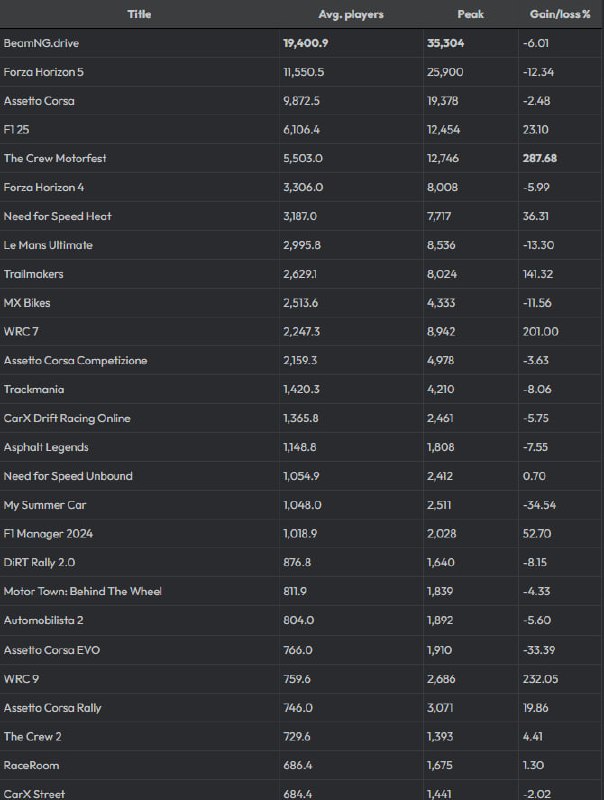Click The Crew 2 peak 1,393
Image resolution: width=604 pixels, height=800 pixels.
pyautogui.click(x=440, y=737)
